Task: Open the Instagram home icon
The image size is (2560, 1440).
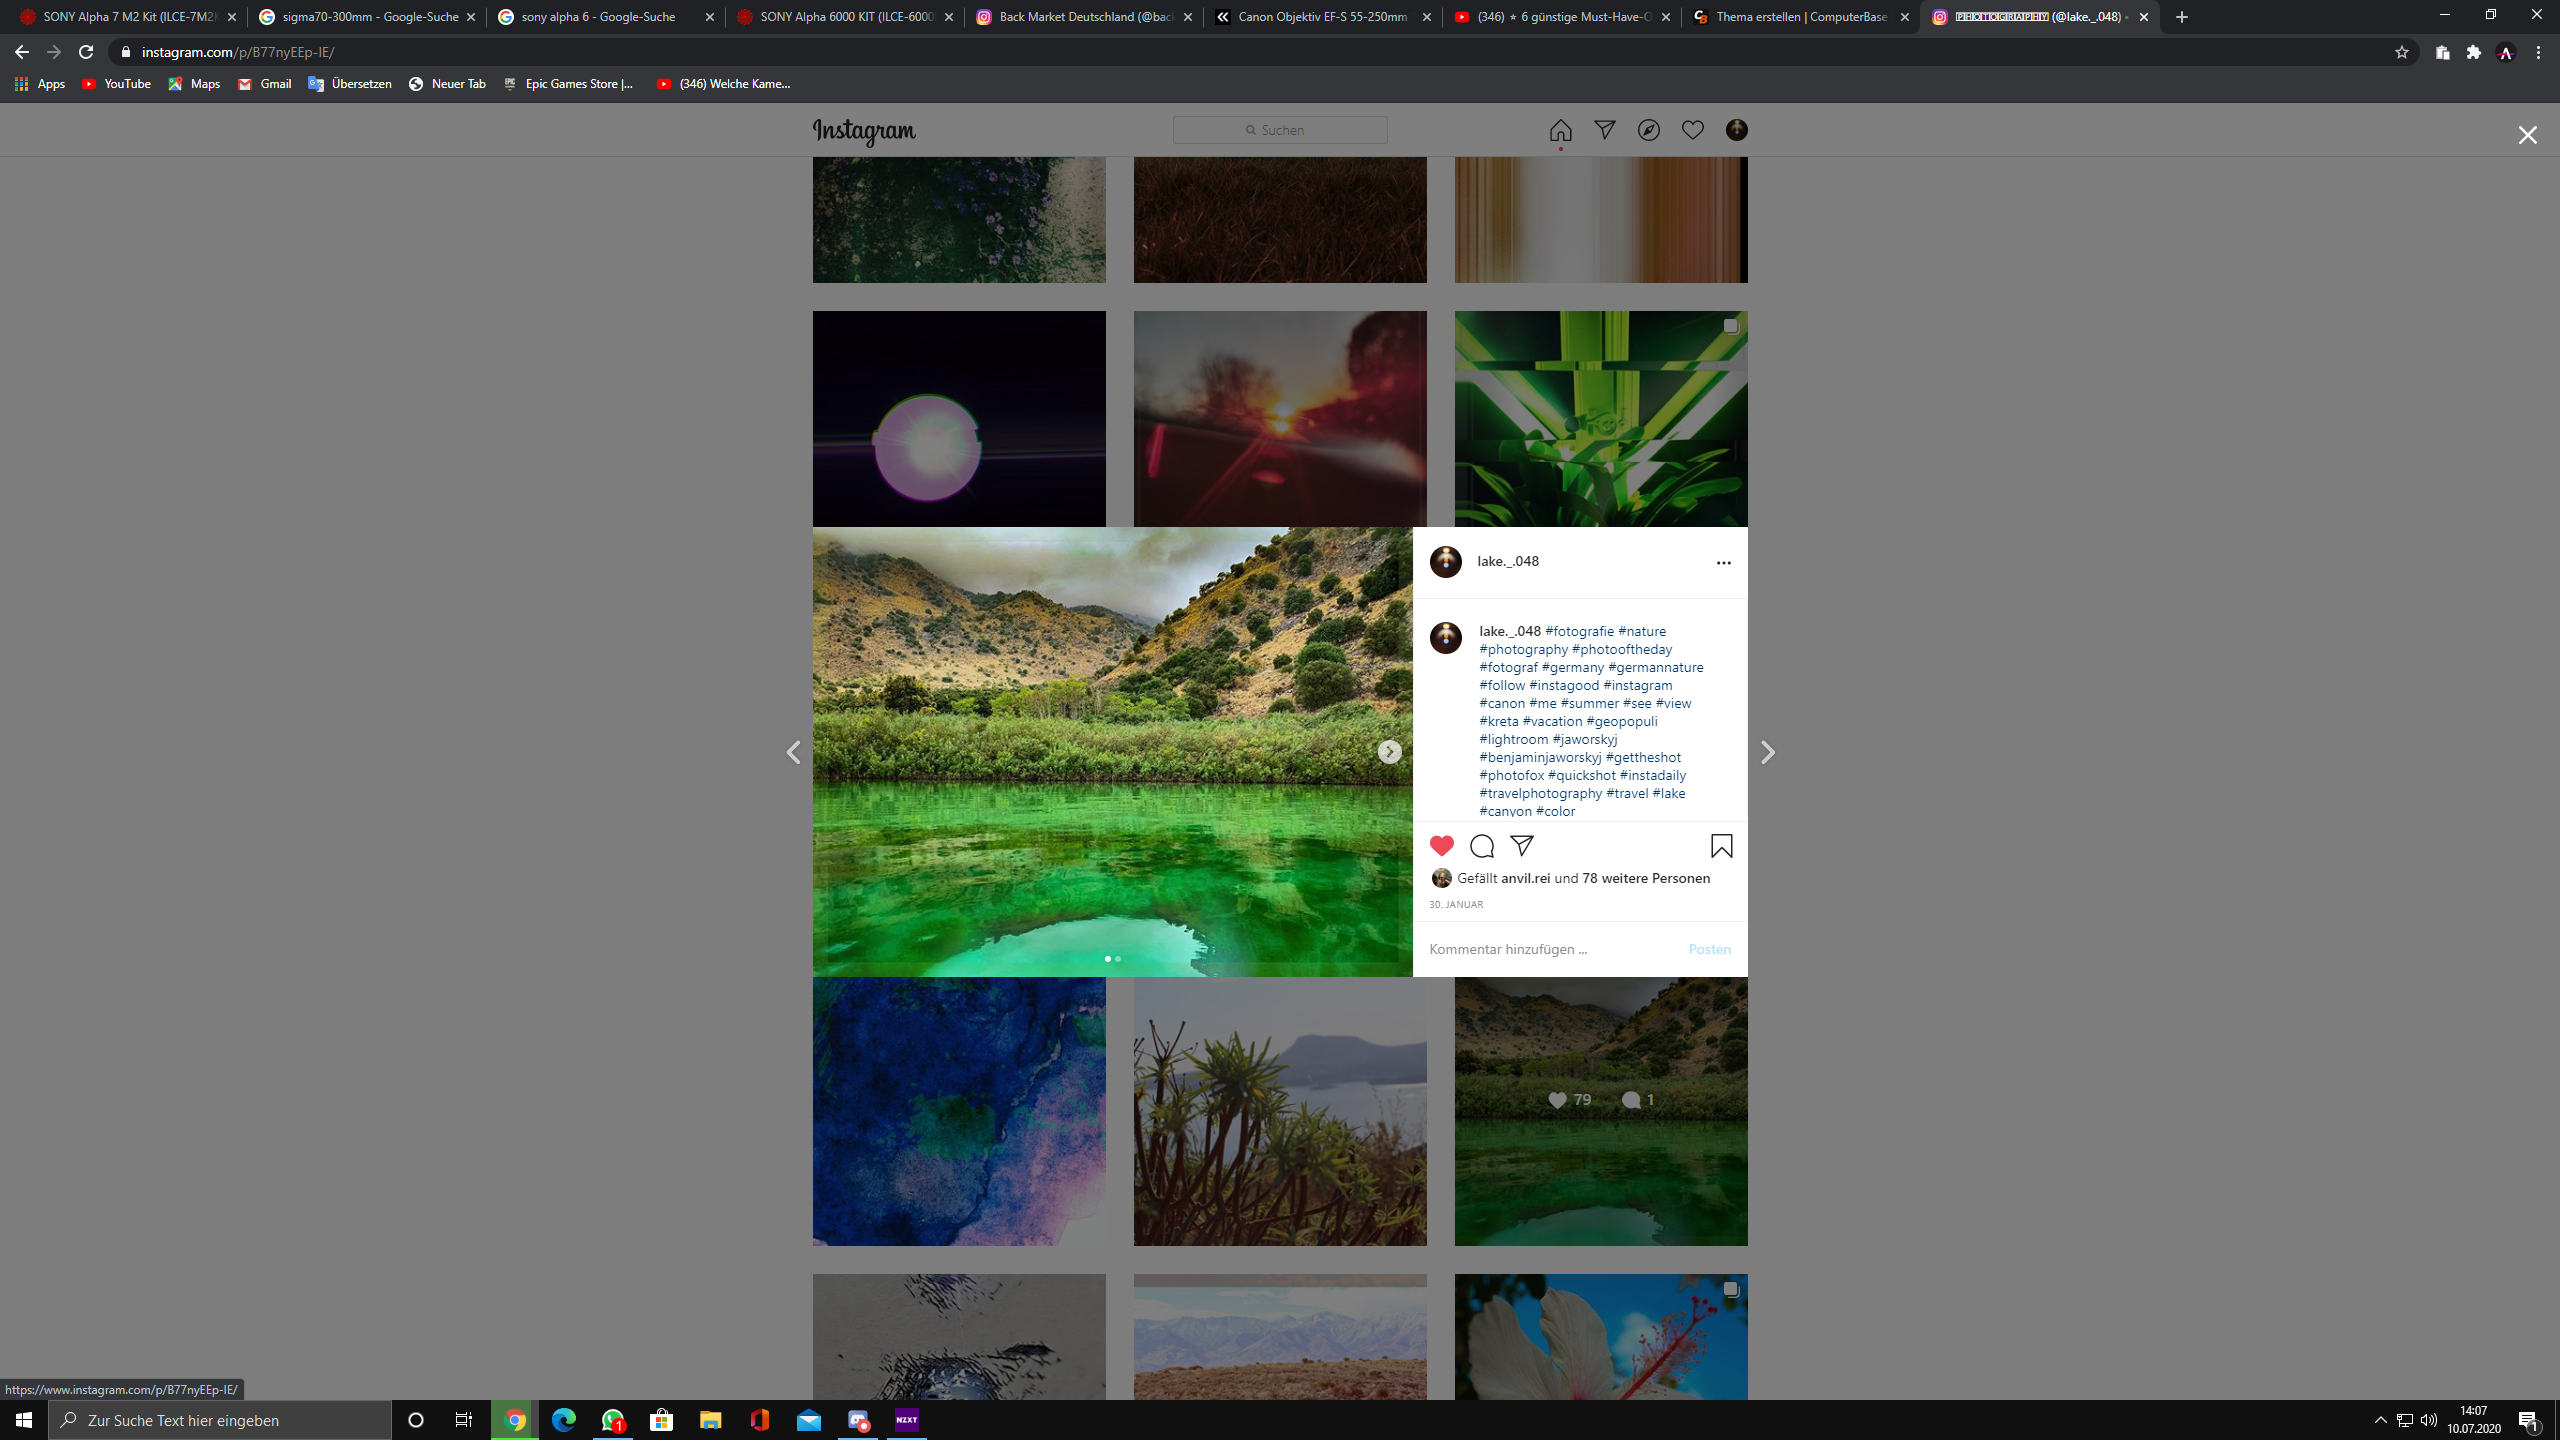Action: (x=1560, y=130)
